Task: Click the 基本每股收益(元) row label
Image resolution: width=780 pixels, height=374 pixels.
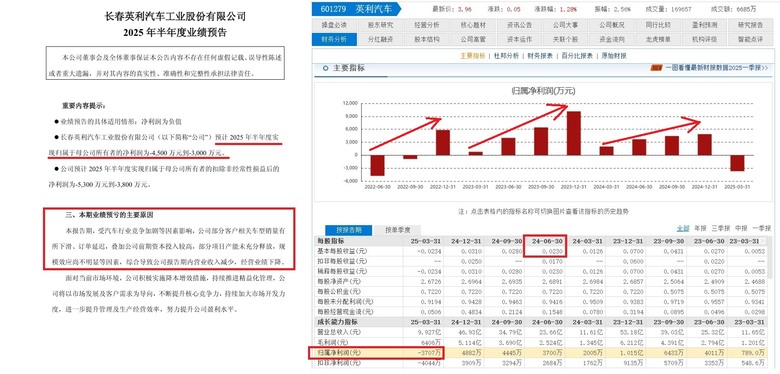Action: (x=341, y=251)
